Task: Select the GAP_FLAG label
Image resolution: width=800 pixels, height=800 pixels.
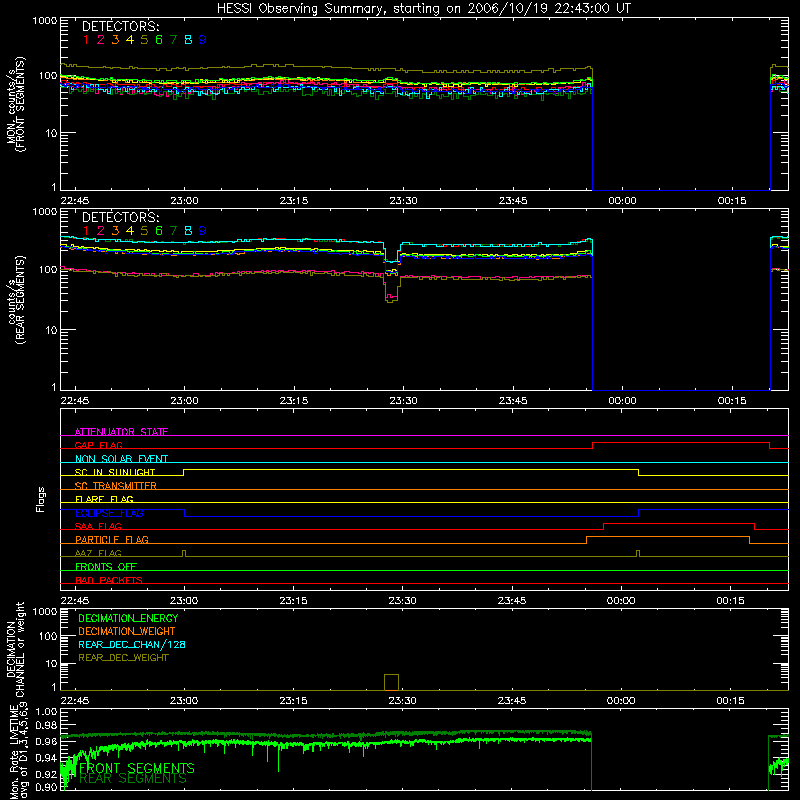Action: click(x=99, y=445)
